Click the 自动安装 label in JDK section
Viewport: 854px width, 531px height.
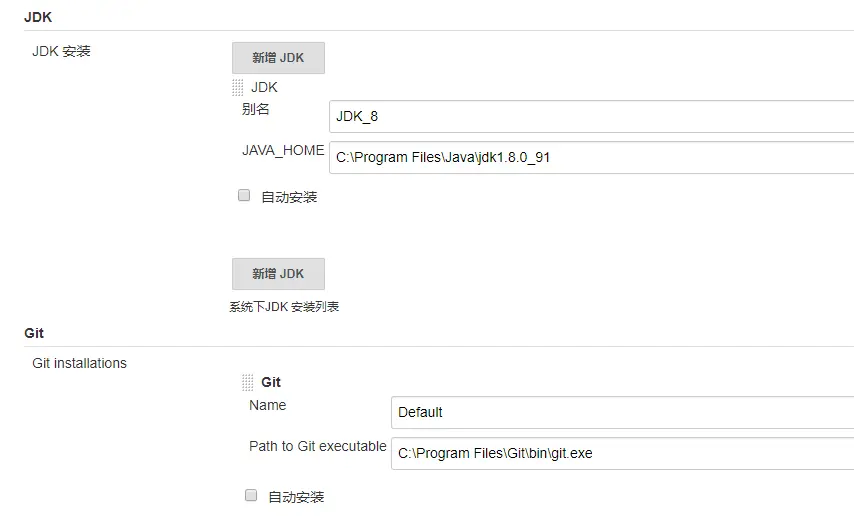point(289,197)
